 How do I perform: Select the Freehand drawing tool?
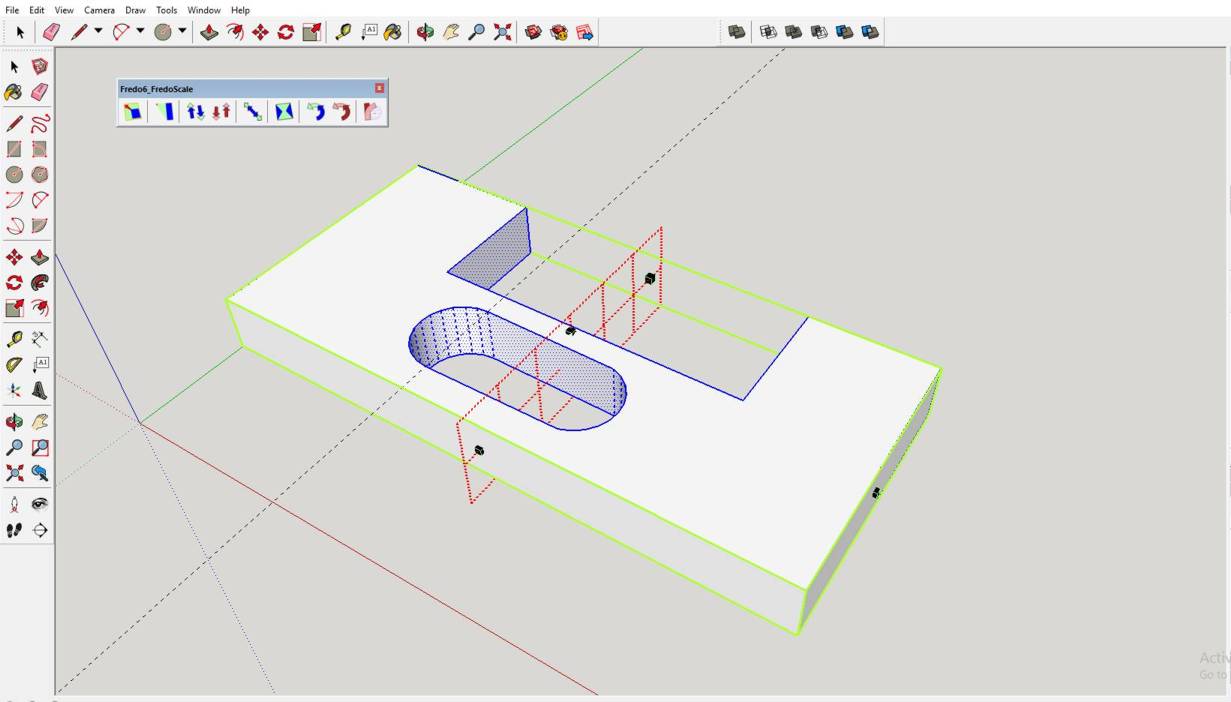click(40, 124)
